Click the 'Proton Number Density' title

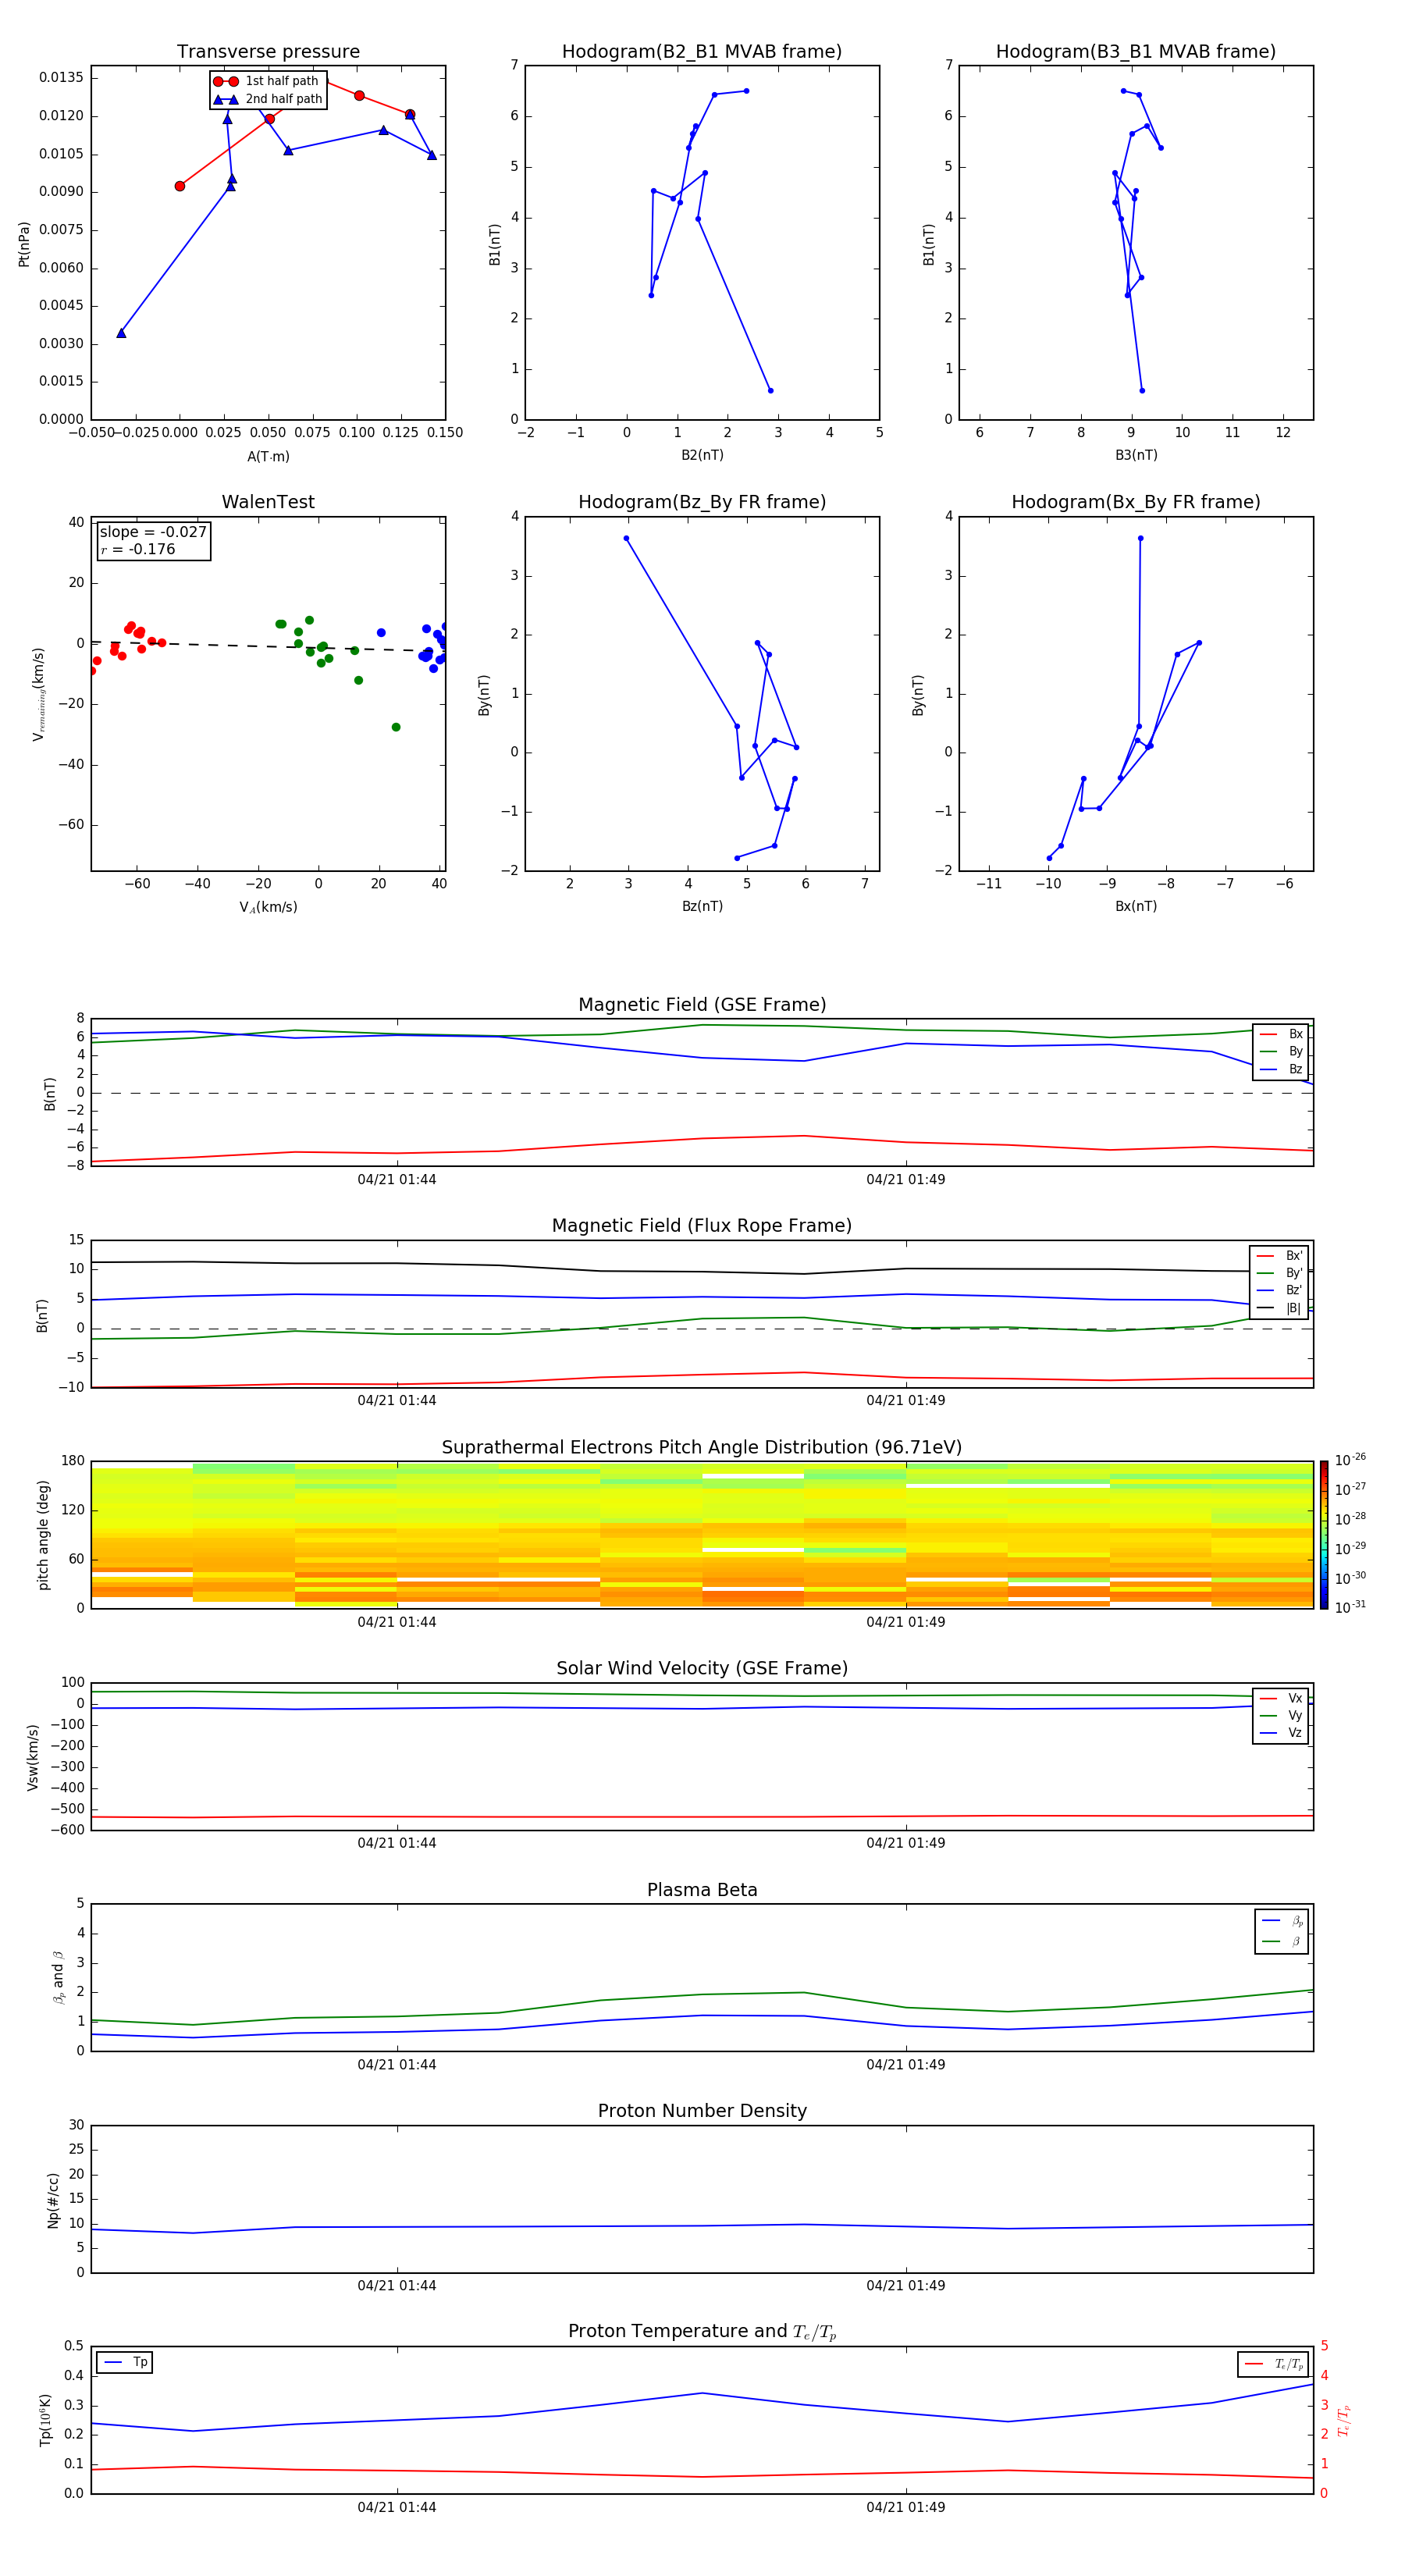click(702, 2111)
